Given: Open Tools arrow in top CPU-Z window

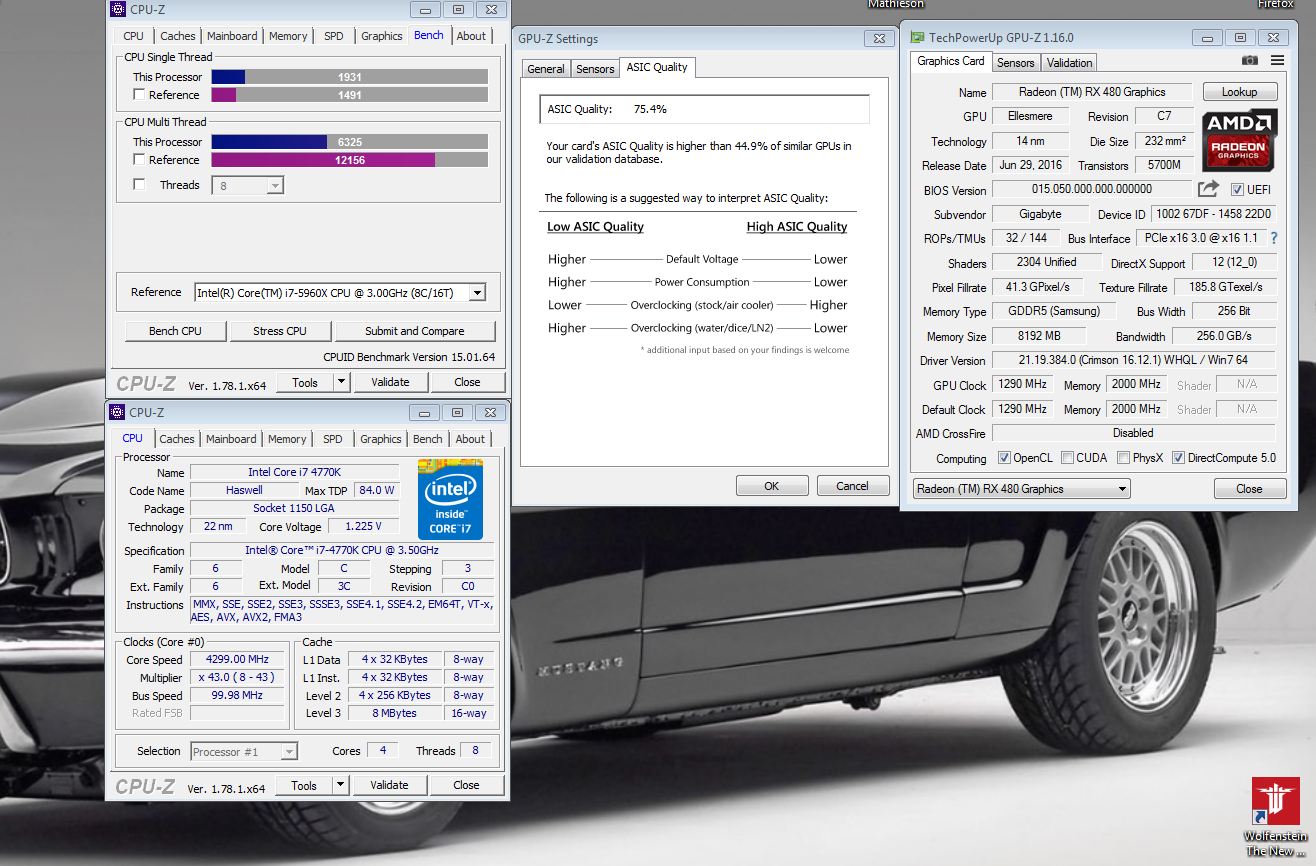Looking at the screenshot, I should tap(341, 382).
